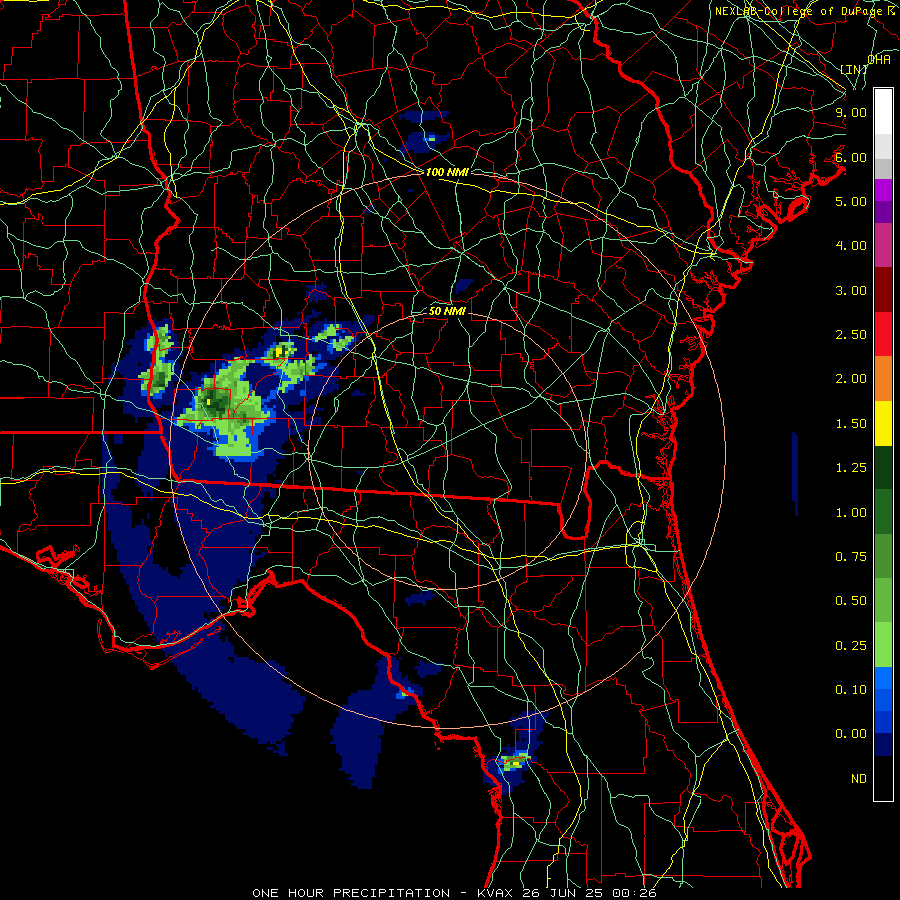The width and height of the screenshot is (900, 900).
Task: Click the OHA product label
Action: click(879, 59)
